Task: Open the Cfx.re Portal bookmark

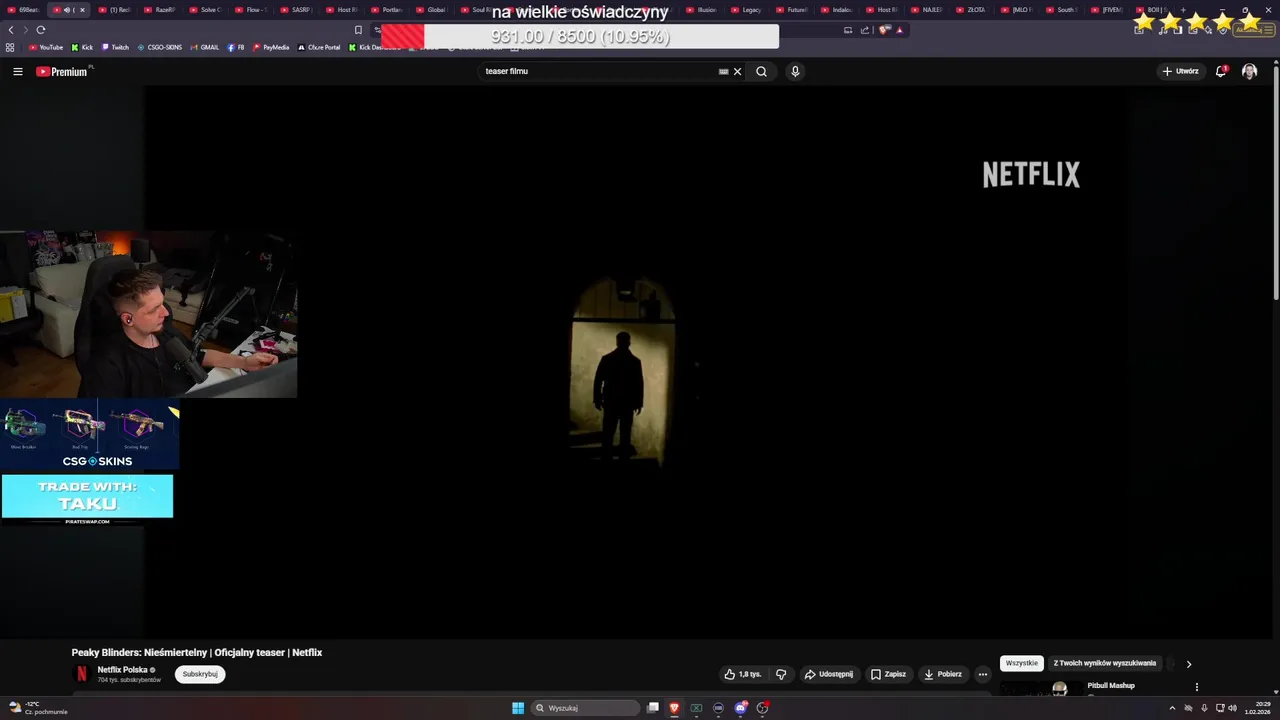Action: point(319,47)
